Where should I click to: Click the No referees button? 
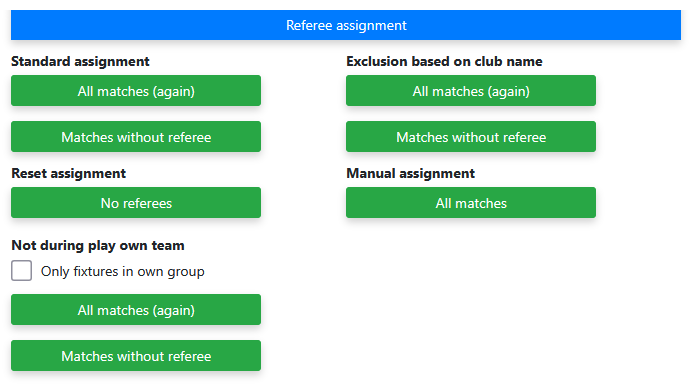[136, 203]
